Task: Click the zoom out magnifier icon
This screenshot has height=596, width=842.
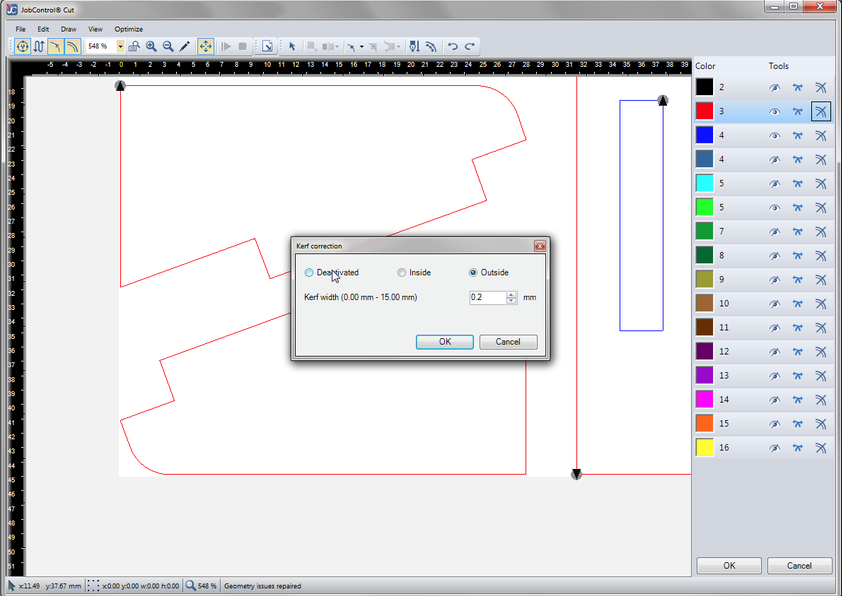Action: 168,46
